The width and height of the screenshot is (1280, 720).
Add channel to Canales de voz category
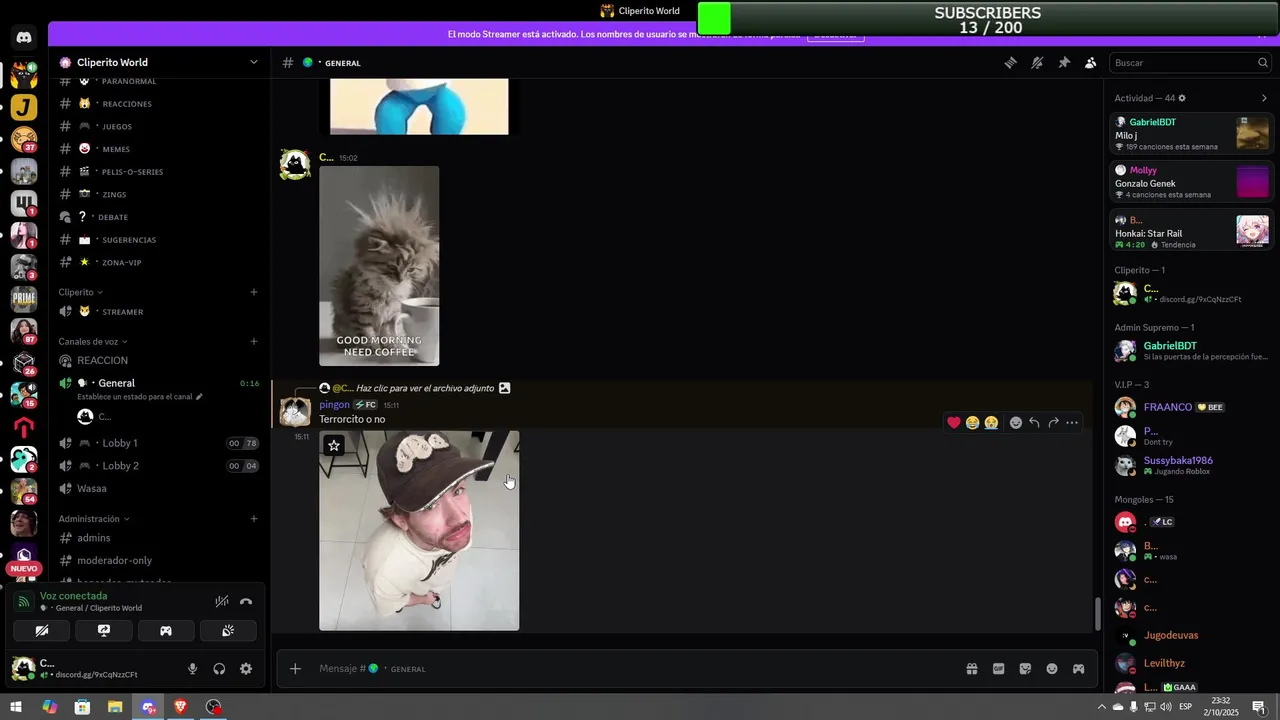pyautogui.click(x=254, y=341)
